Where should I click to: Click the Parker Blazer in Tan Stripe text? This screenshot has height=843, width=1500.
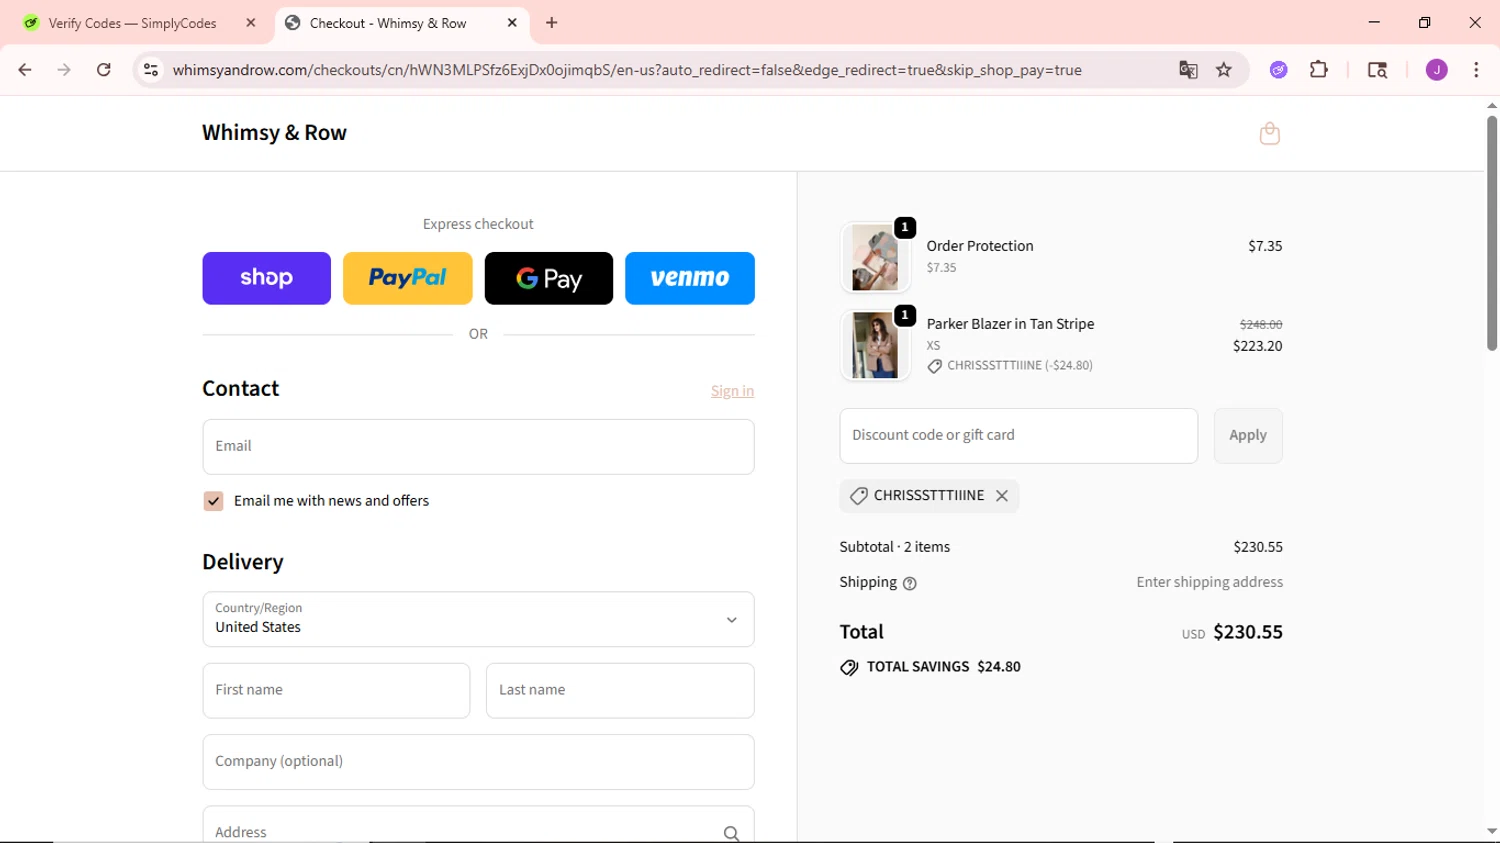pyautogui.click(x=1010, y=324)
